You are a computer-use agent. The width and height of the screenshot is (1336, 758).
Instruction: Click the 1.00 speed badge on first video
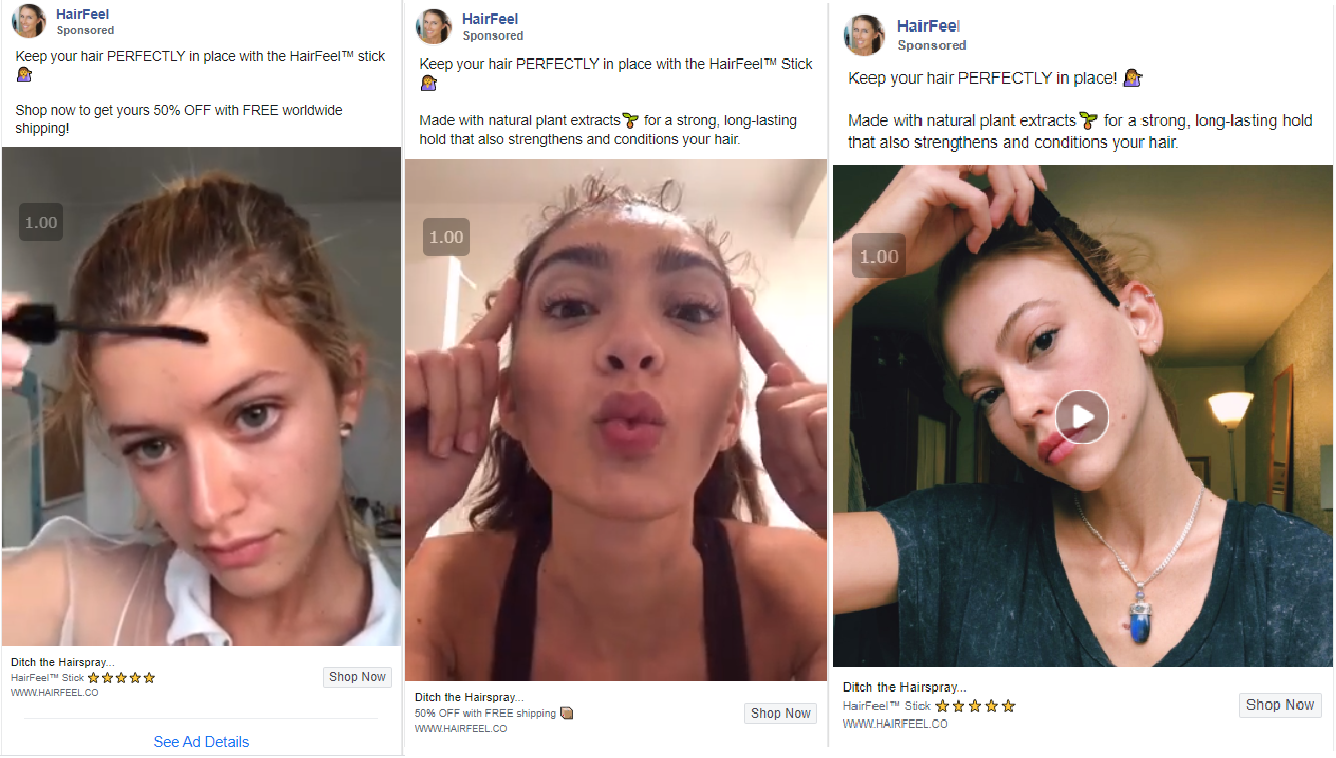[41, 222]
